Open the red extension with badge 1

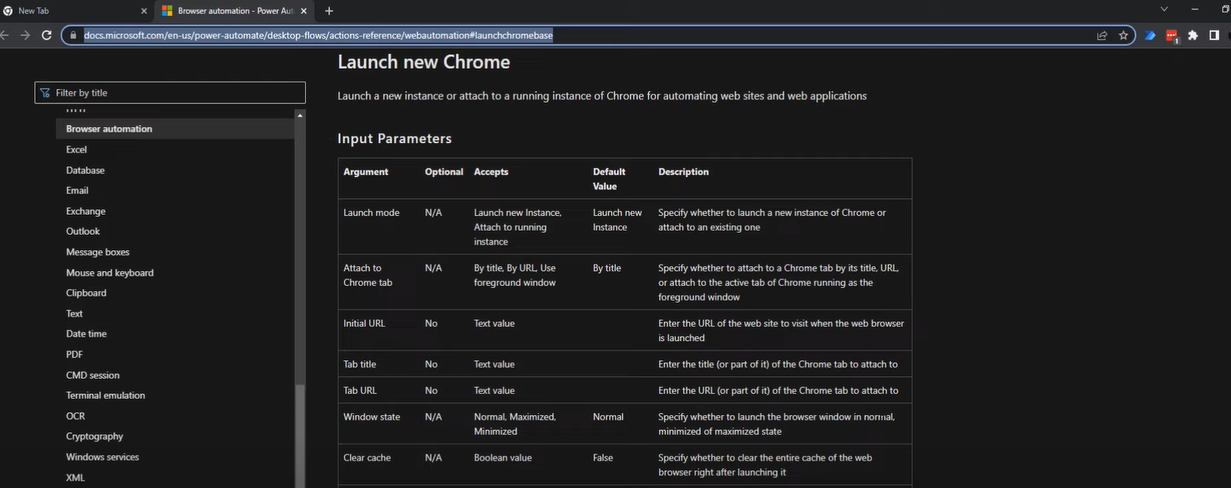point(1172,35)
